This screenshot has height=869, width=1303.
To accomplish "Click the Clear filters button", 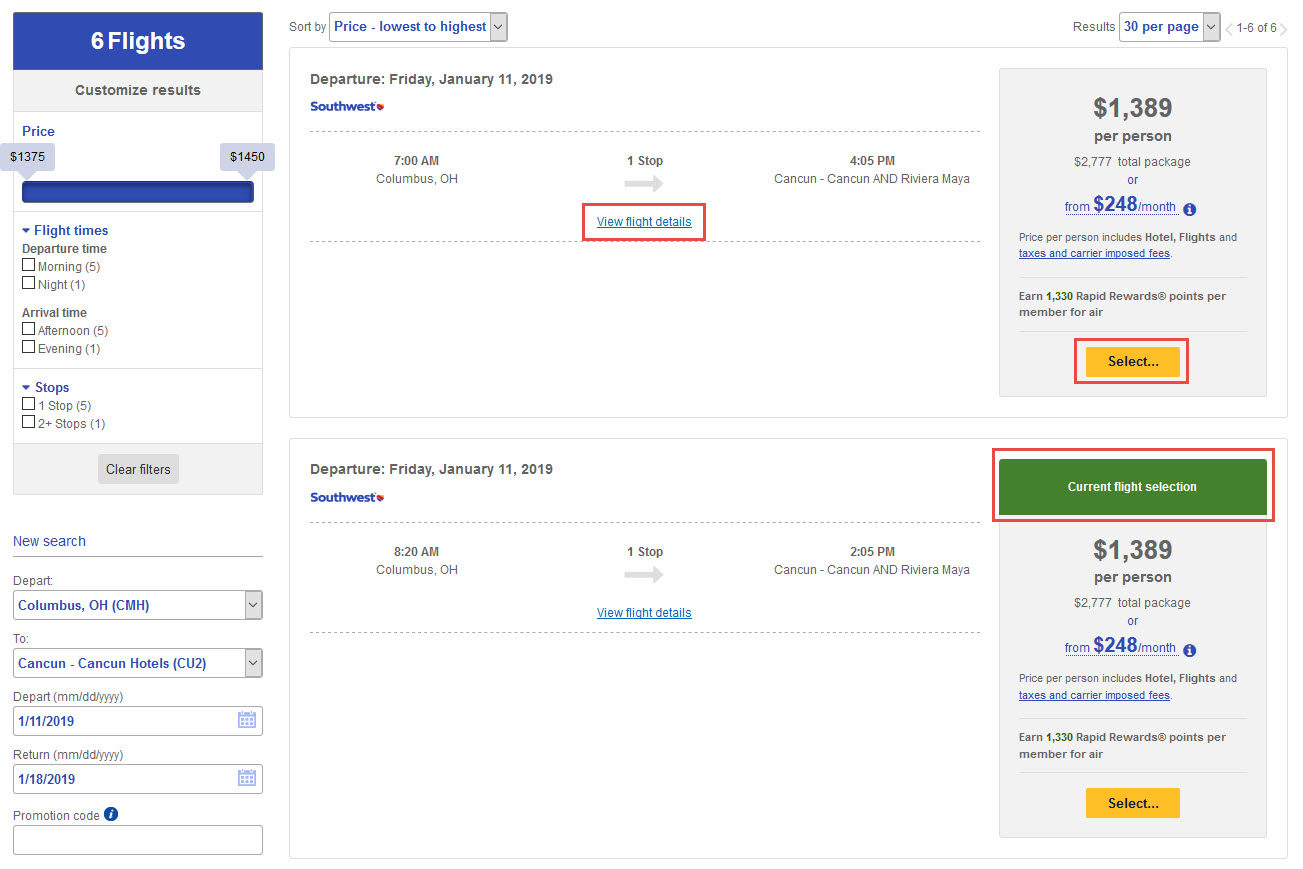I will click(138, 469).
